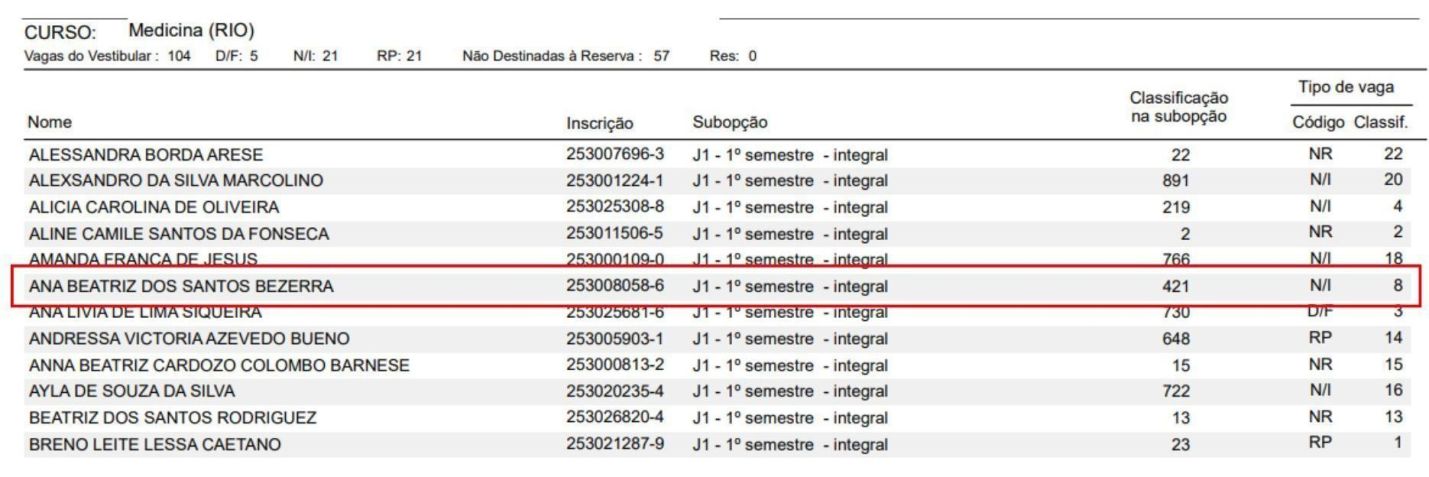
Task: Click the Código sub-column header
Action: [1318, 123]
